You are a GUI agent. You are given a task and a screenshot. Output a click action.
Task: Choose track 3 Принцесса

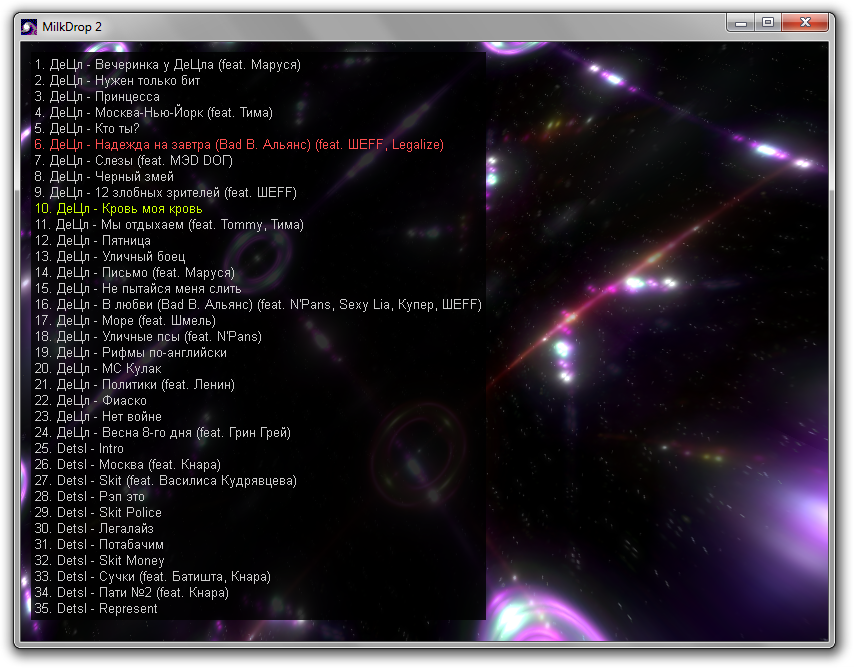tap(97, 97)
